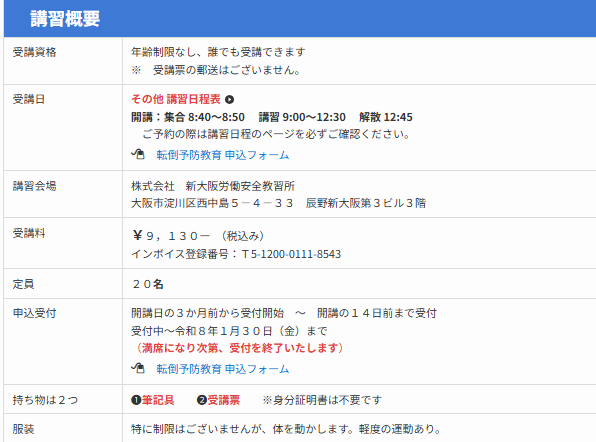Select the text 開講日の３か月前から受付開始
This screenshot has width=596, height=442.
tap(208, 313)
